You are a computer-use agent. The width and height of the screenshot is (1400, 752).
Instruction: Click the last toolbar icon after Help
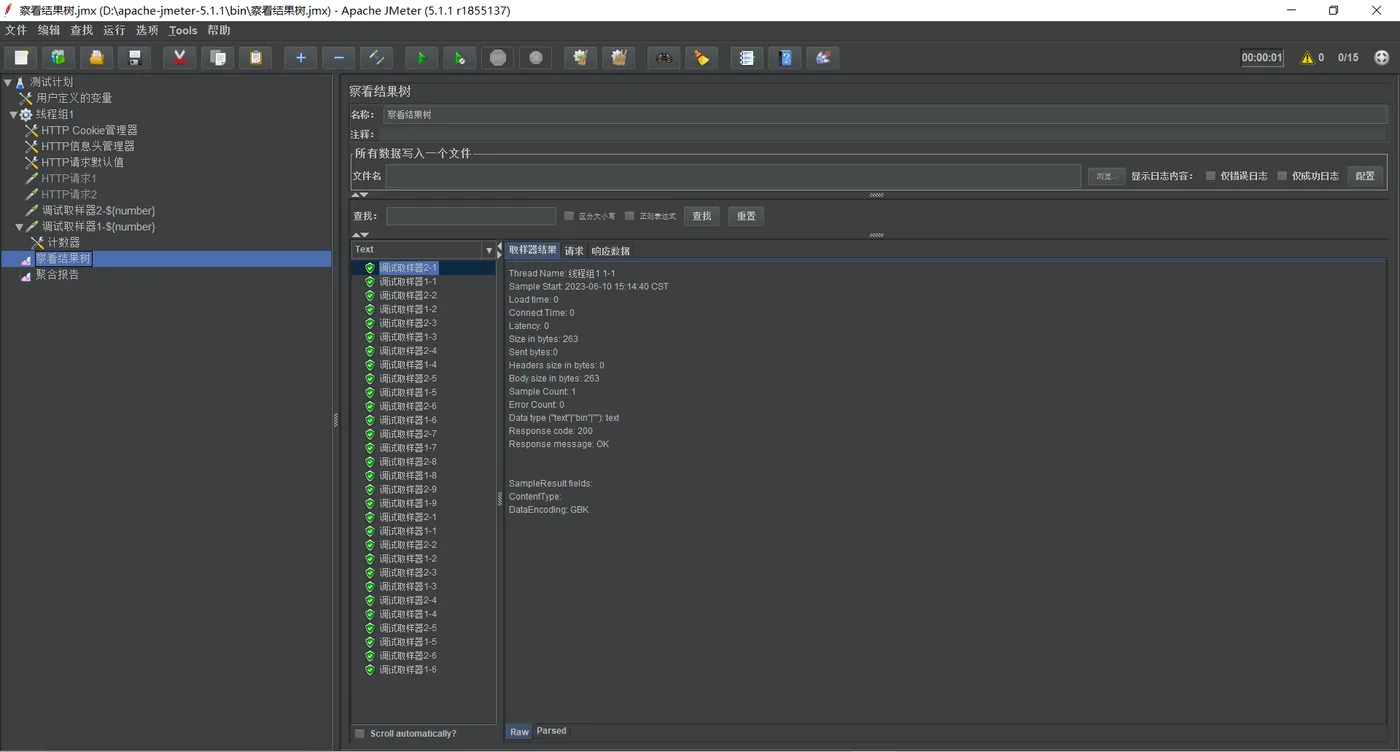pyautogui.click(x=823, y=58)
